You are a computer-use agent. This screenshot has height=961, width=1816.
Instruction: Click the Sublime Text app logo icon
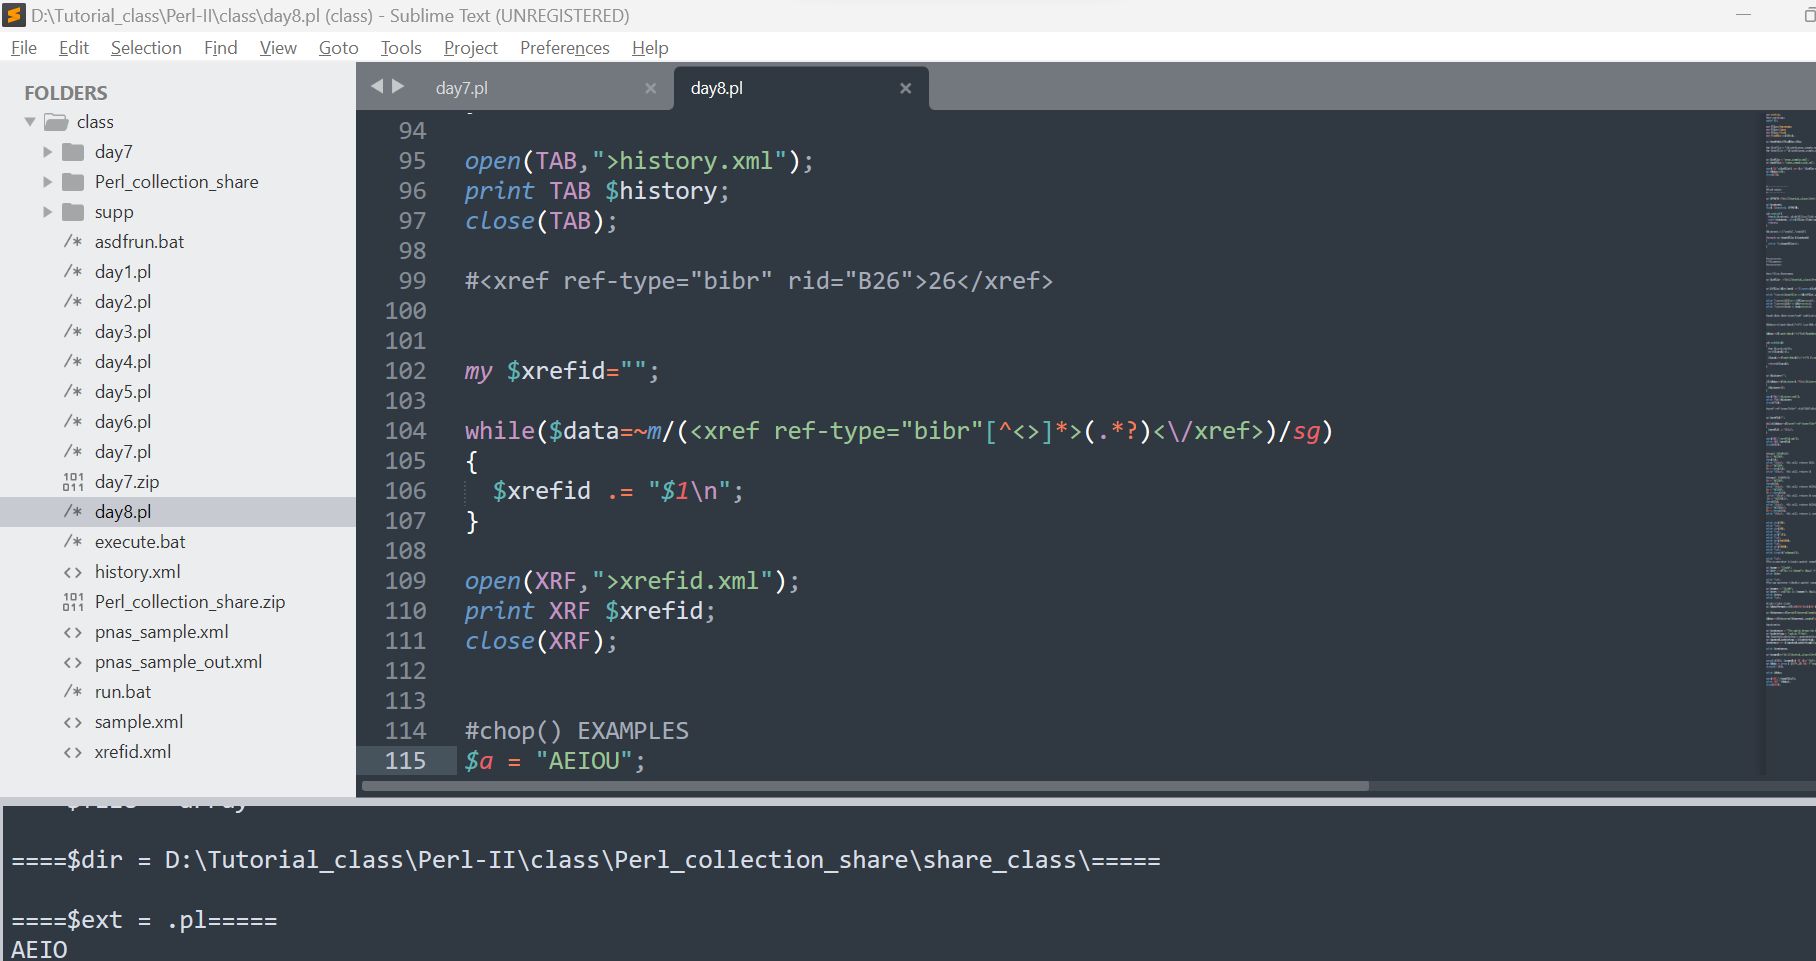[x=14, y=15]
